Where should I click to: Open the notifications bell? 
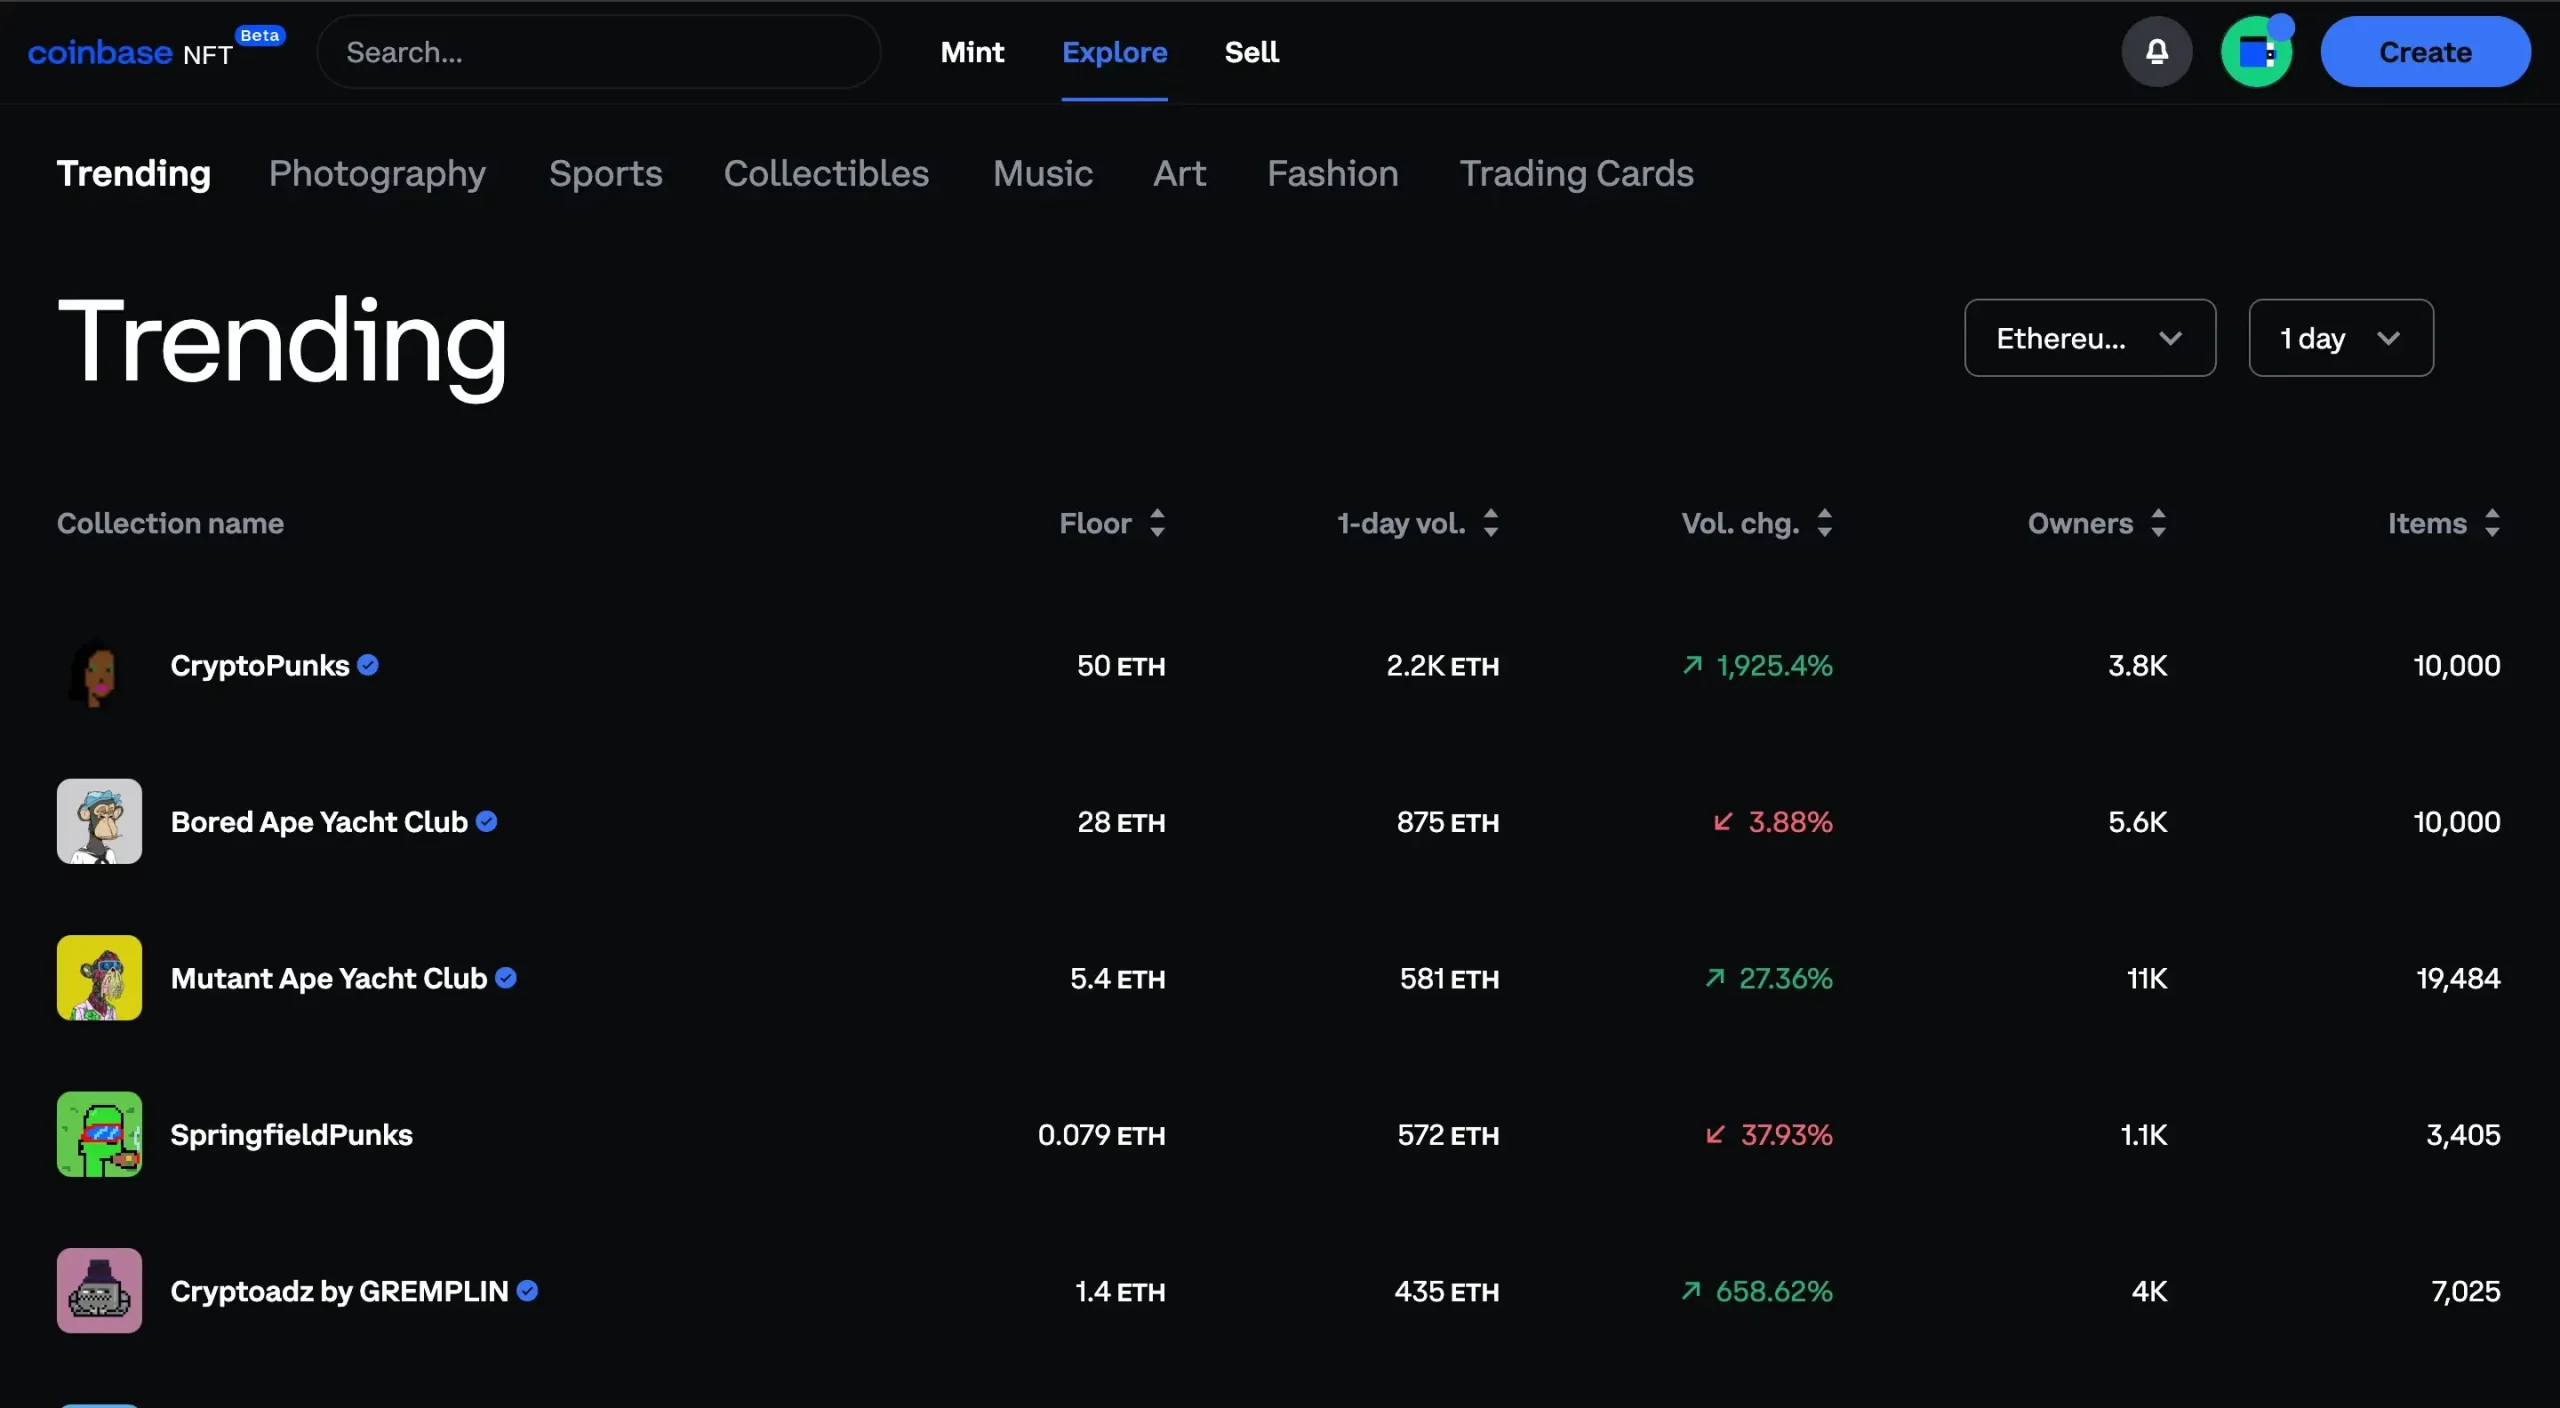2157,52
